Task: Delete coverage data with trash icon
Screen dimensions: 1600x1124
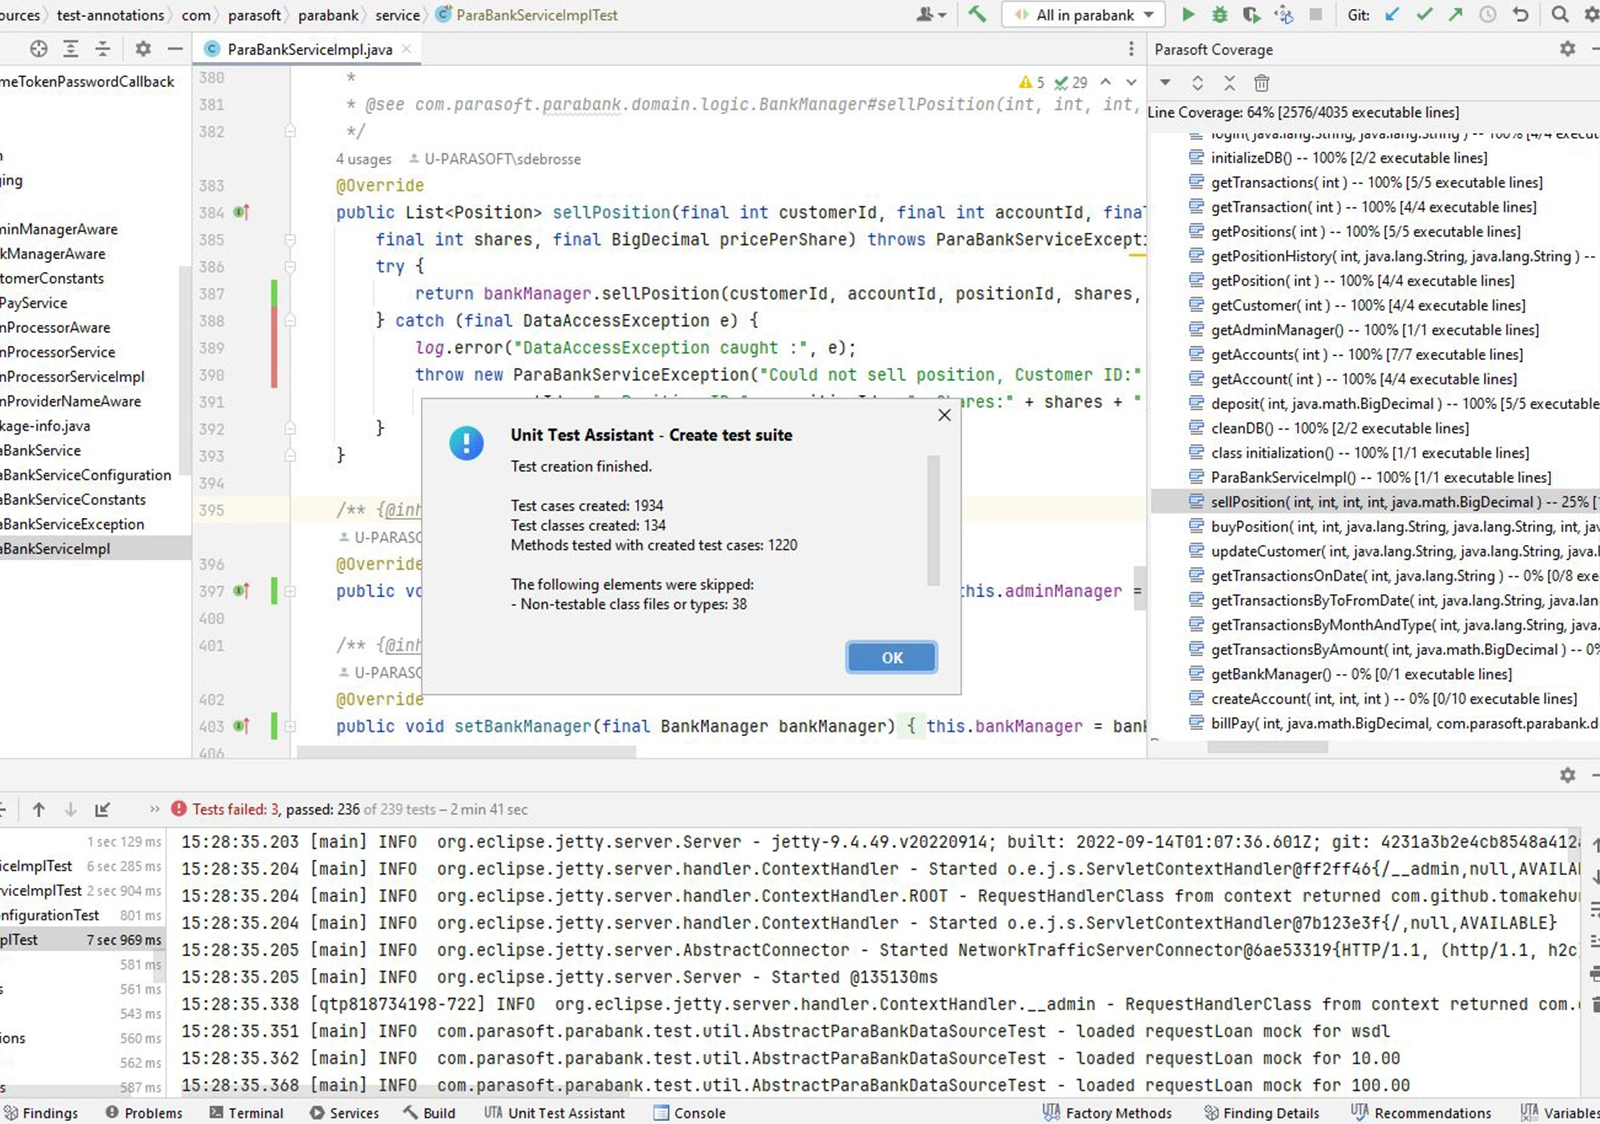Action: click(1261, 83)
